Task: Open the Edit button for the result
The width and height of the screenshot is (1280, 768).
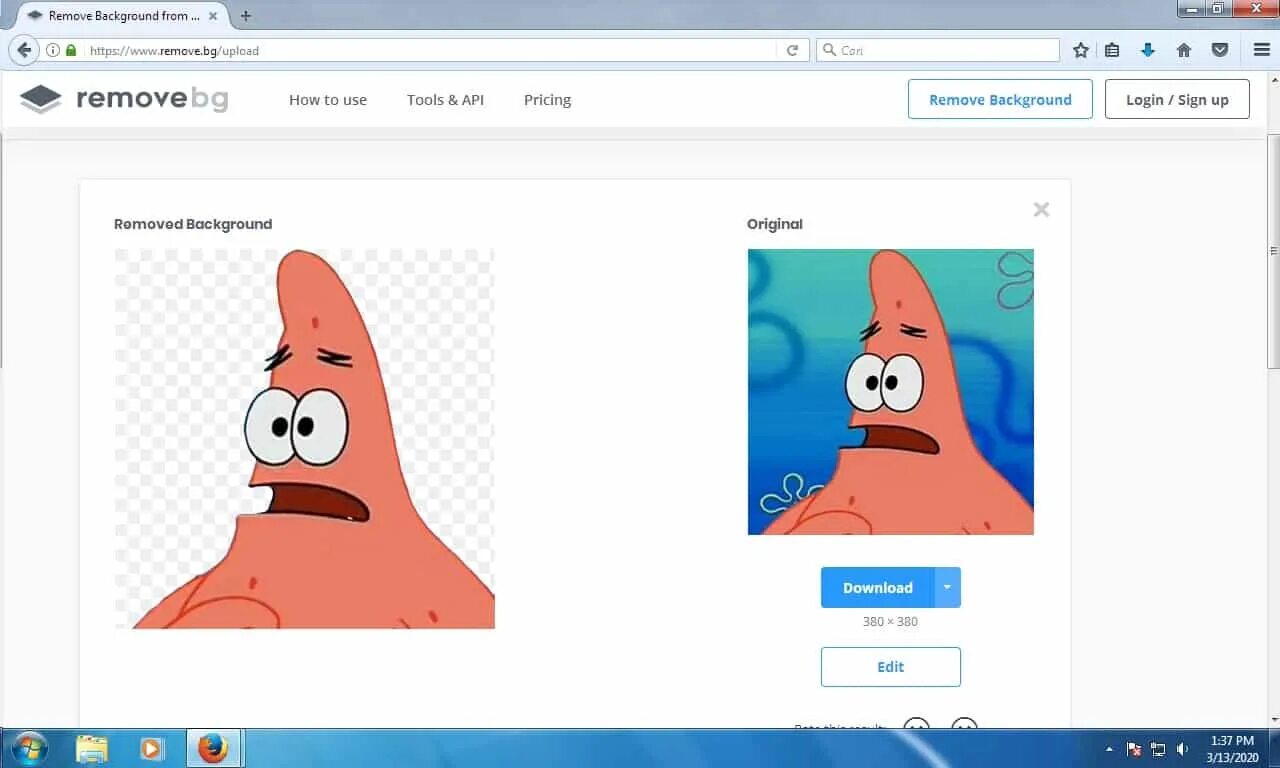Action: tap(891, 667)
